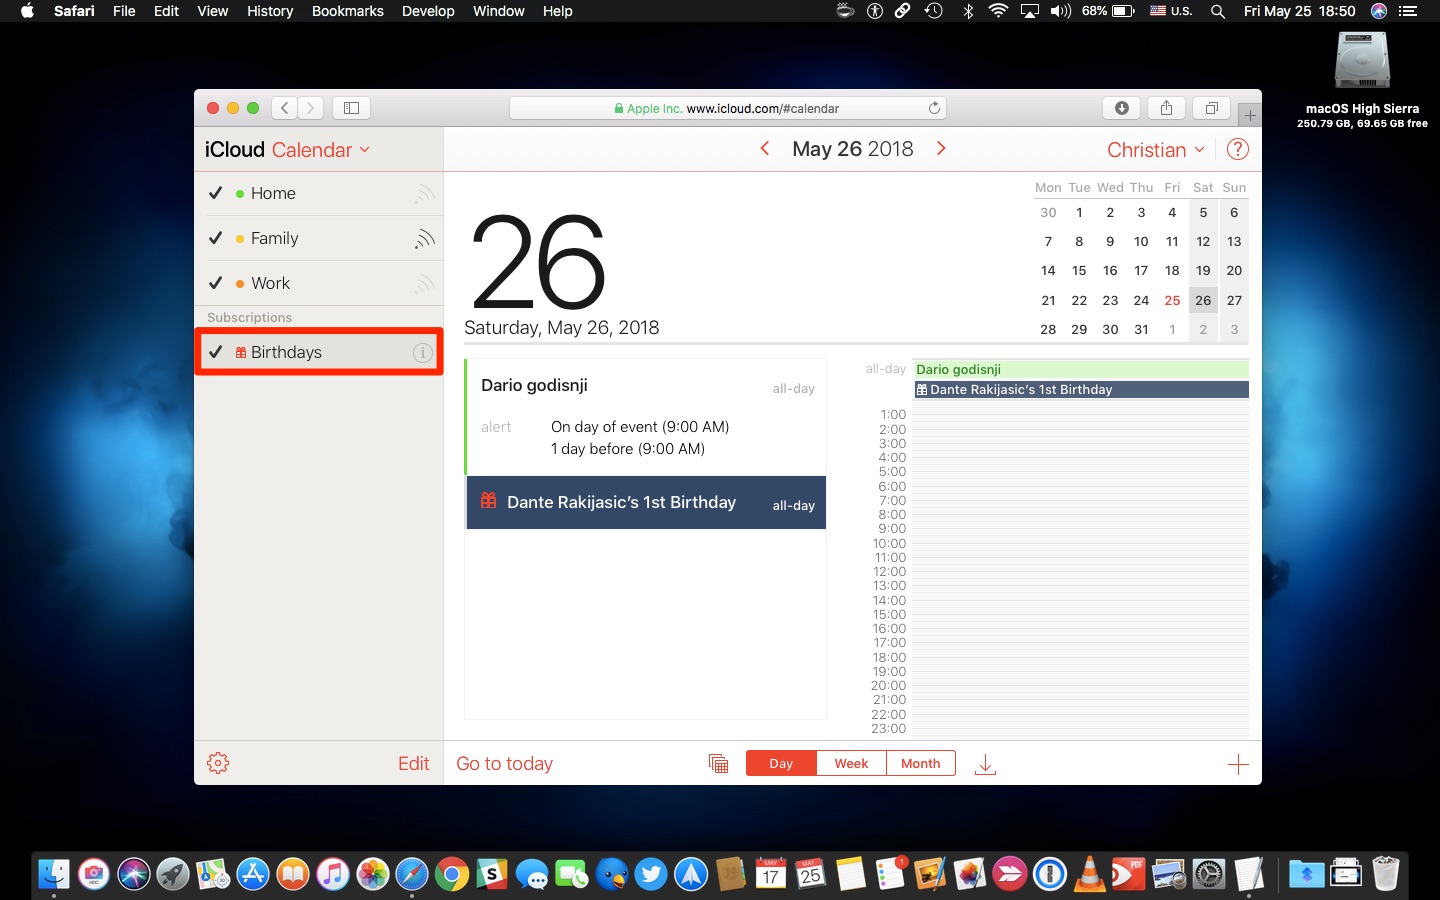This screenshot has width=1440, height=900.
Task: Open U.S. input source menu
Action: tap(1171, 11)
